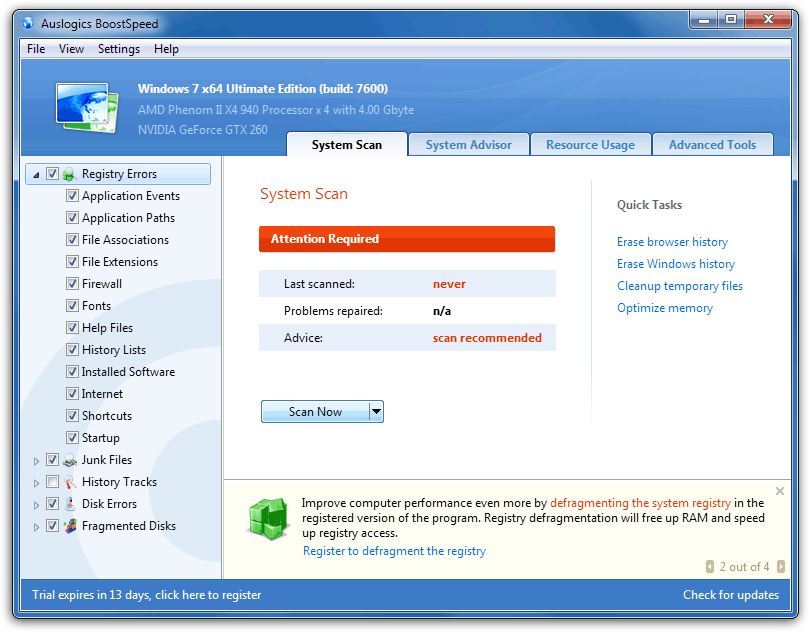Uncheck the Firewall checkbox

pyautogui.click(x=72, y=284)
